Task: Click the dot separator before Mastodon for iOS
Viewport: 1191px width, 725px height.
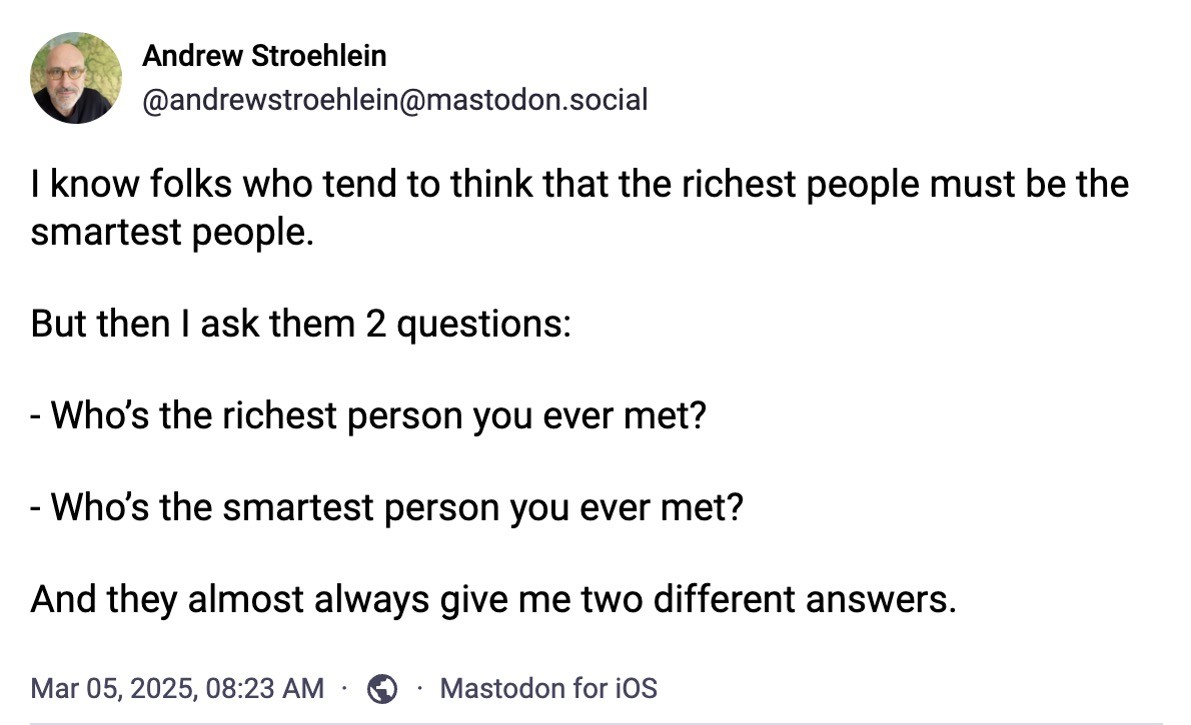Action: 419,688
